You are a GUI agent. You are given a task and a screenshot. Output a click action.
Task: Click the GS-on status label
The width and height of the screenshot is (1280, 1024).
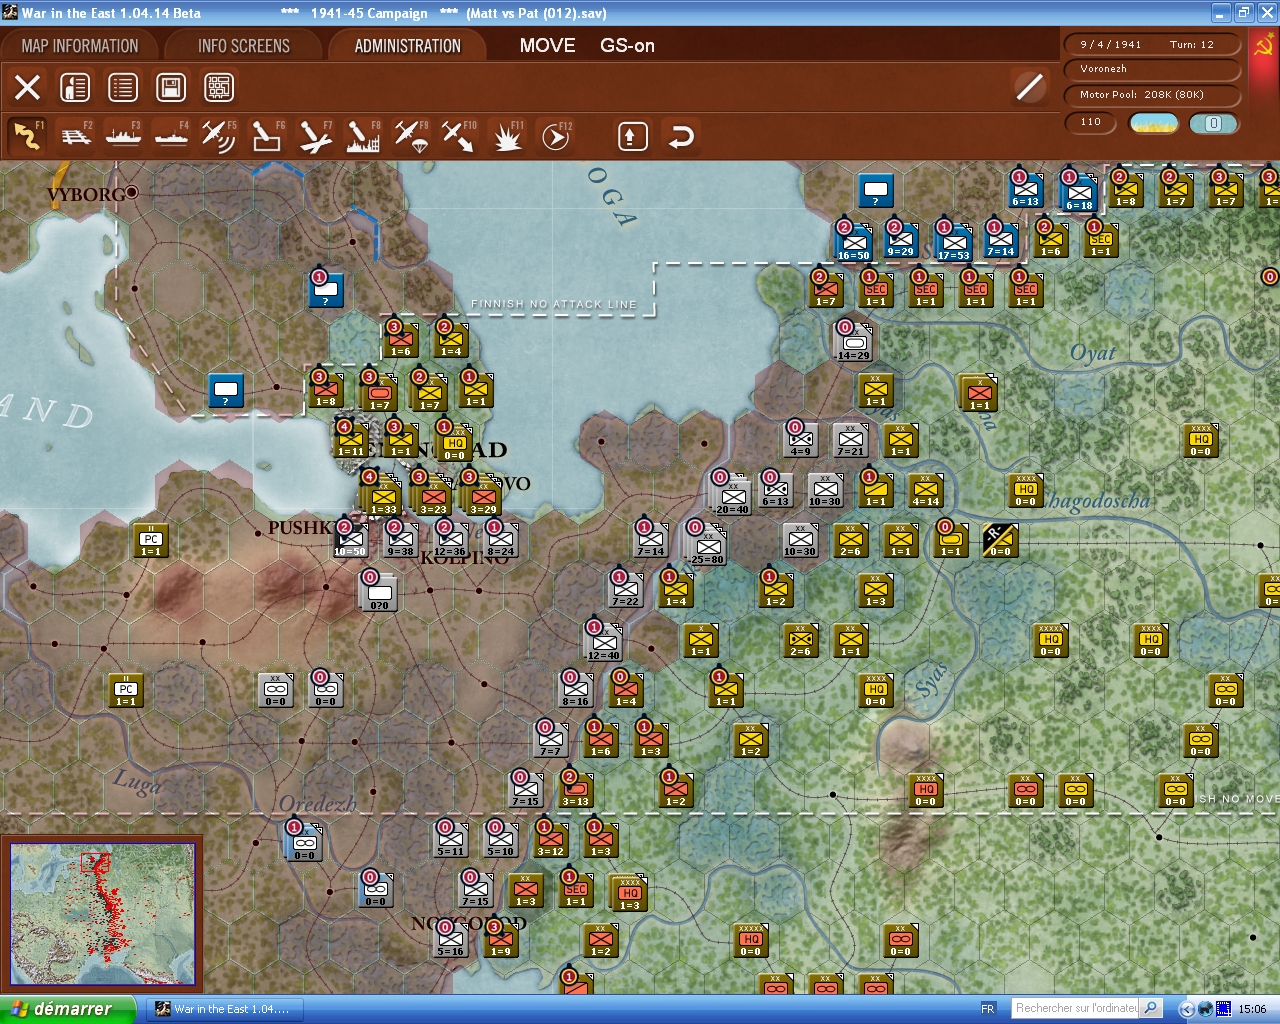point(627,45)
